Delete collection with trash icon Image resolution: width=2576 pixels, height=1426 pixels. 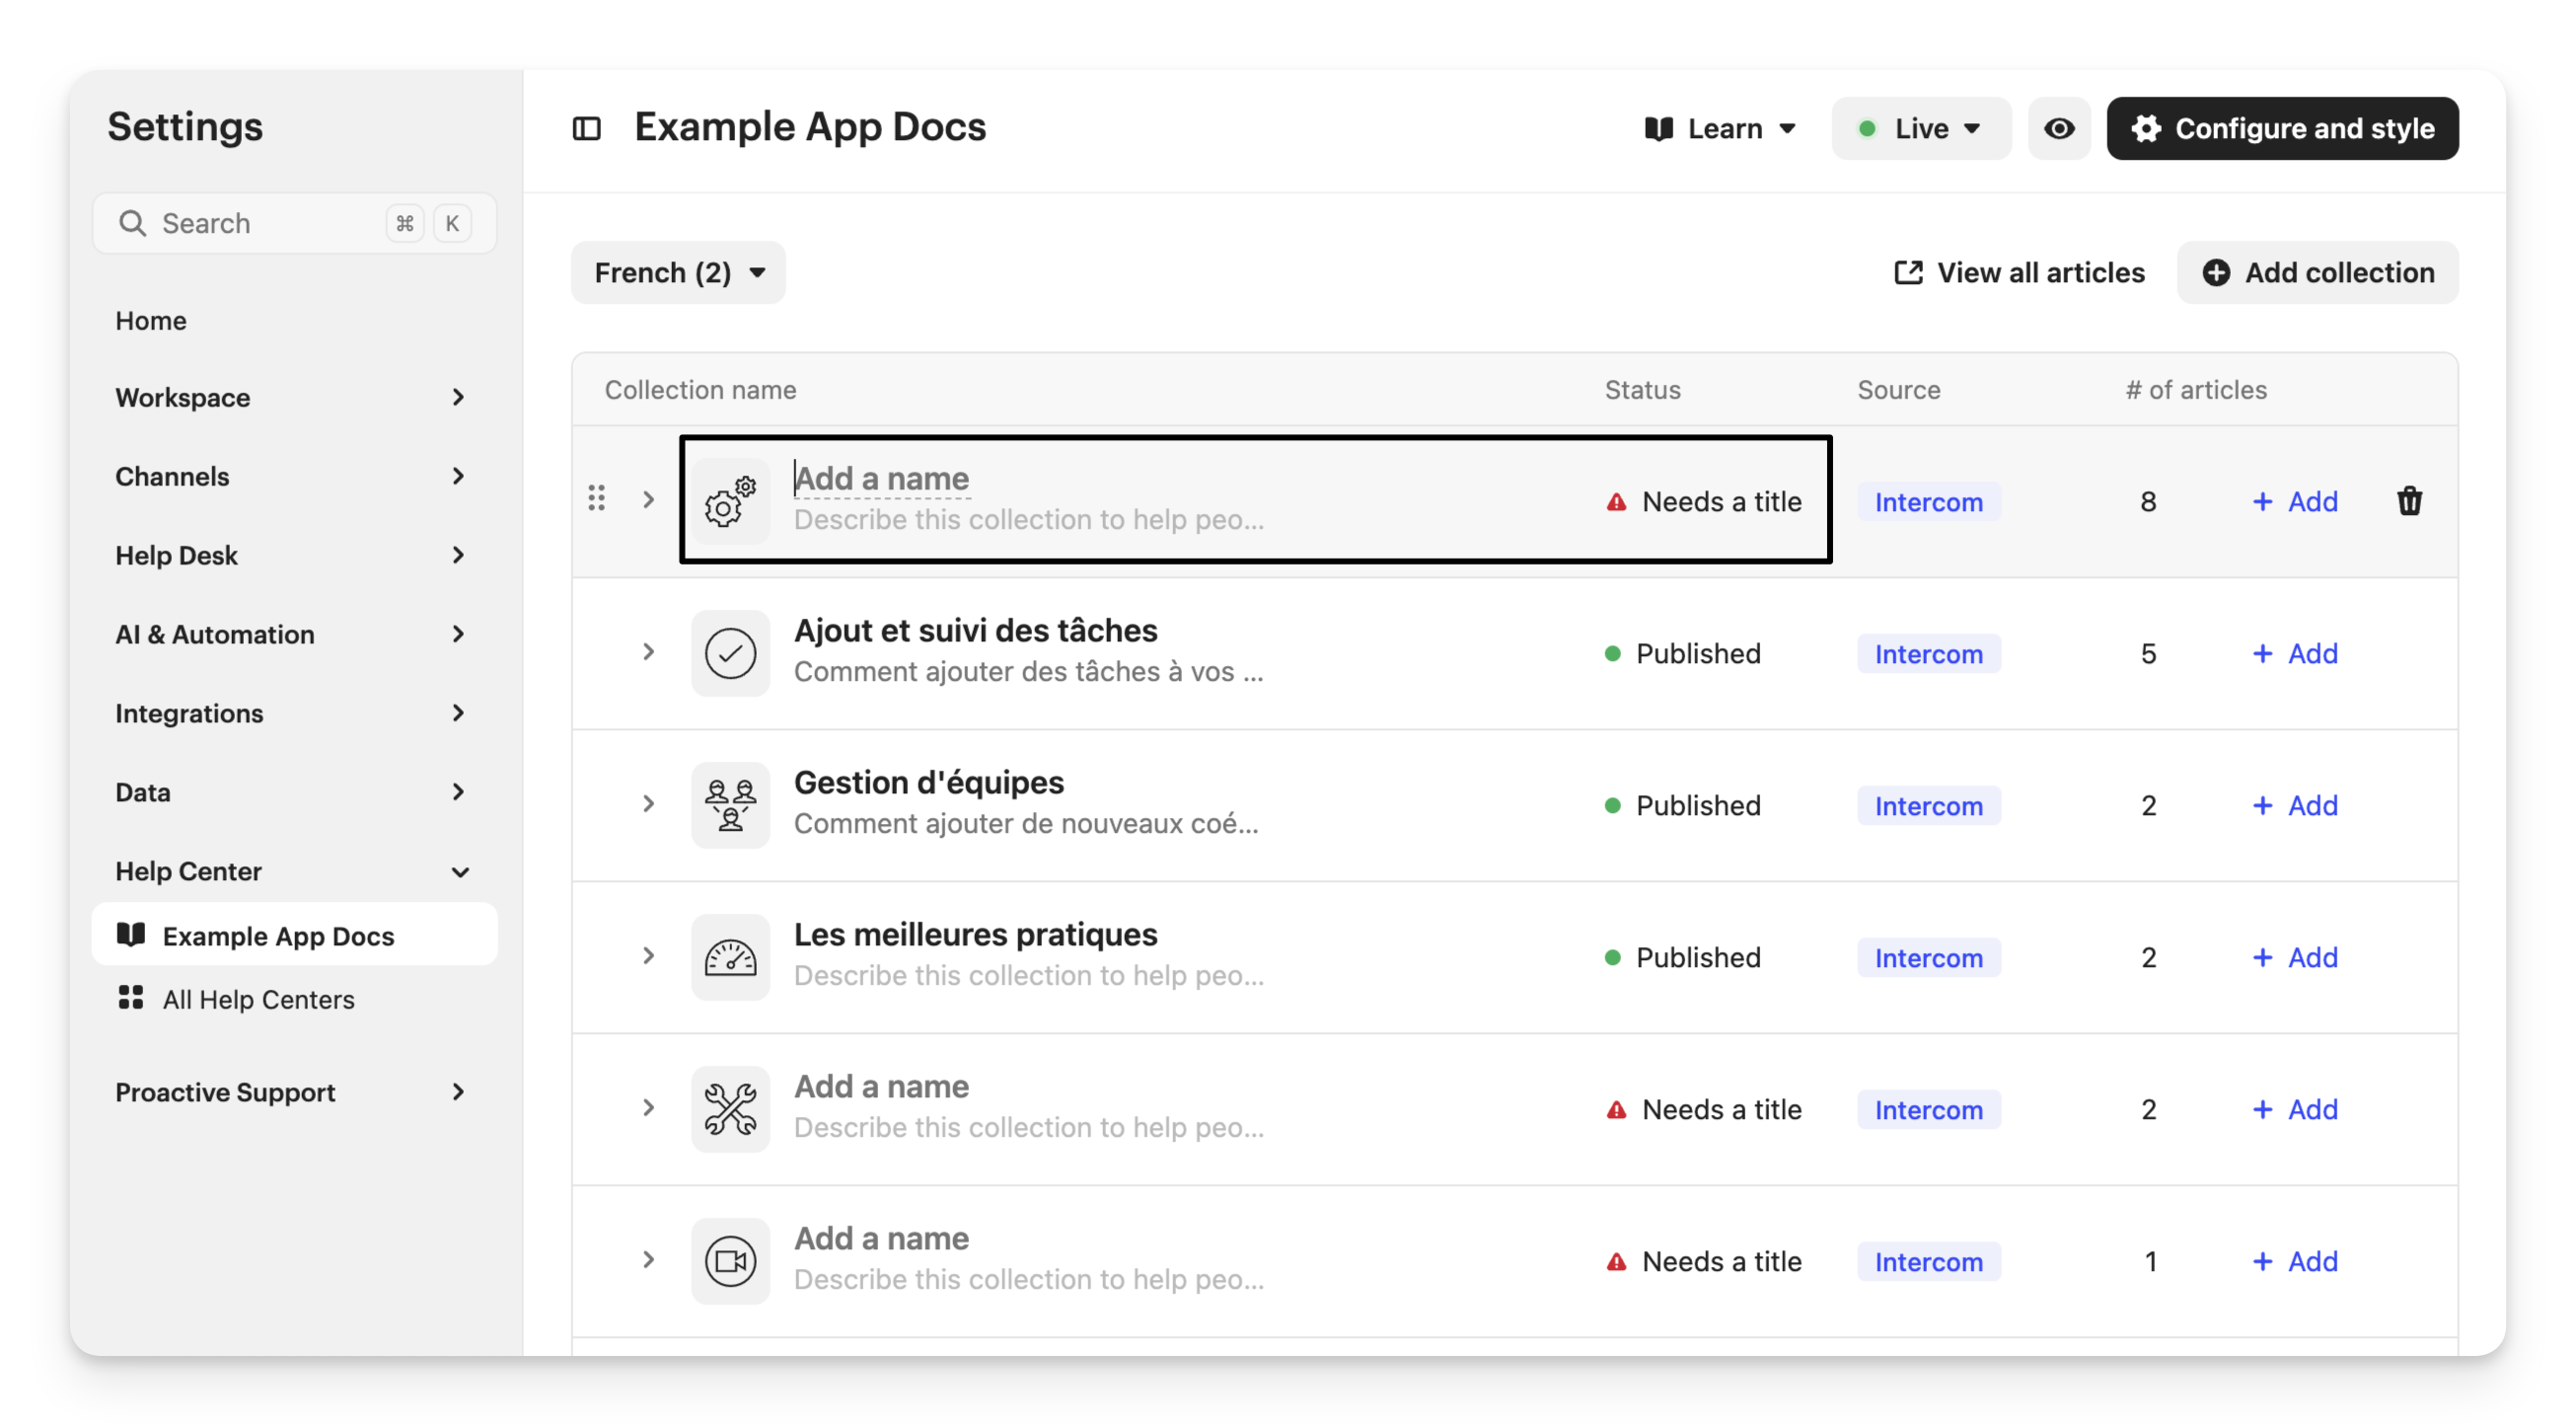click(x=2409, y=501)
